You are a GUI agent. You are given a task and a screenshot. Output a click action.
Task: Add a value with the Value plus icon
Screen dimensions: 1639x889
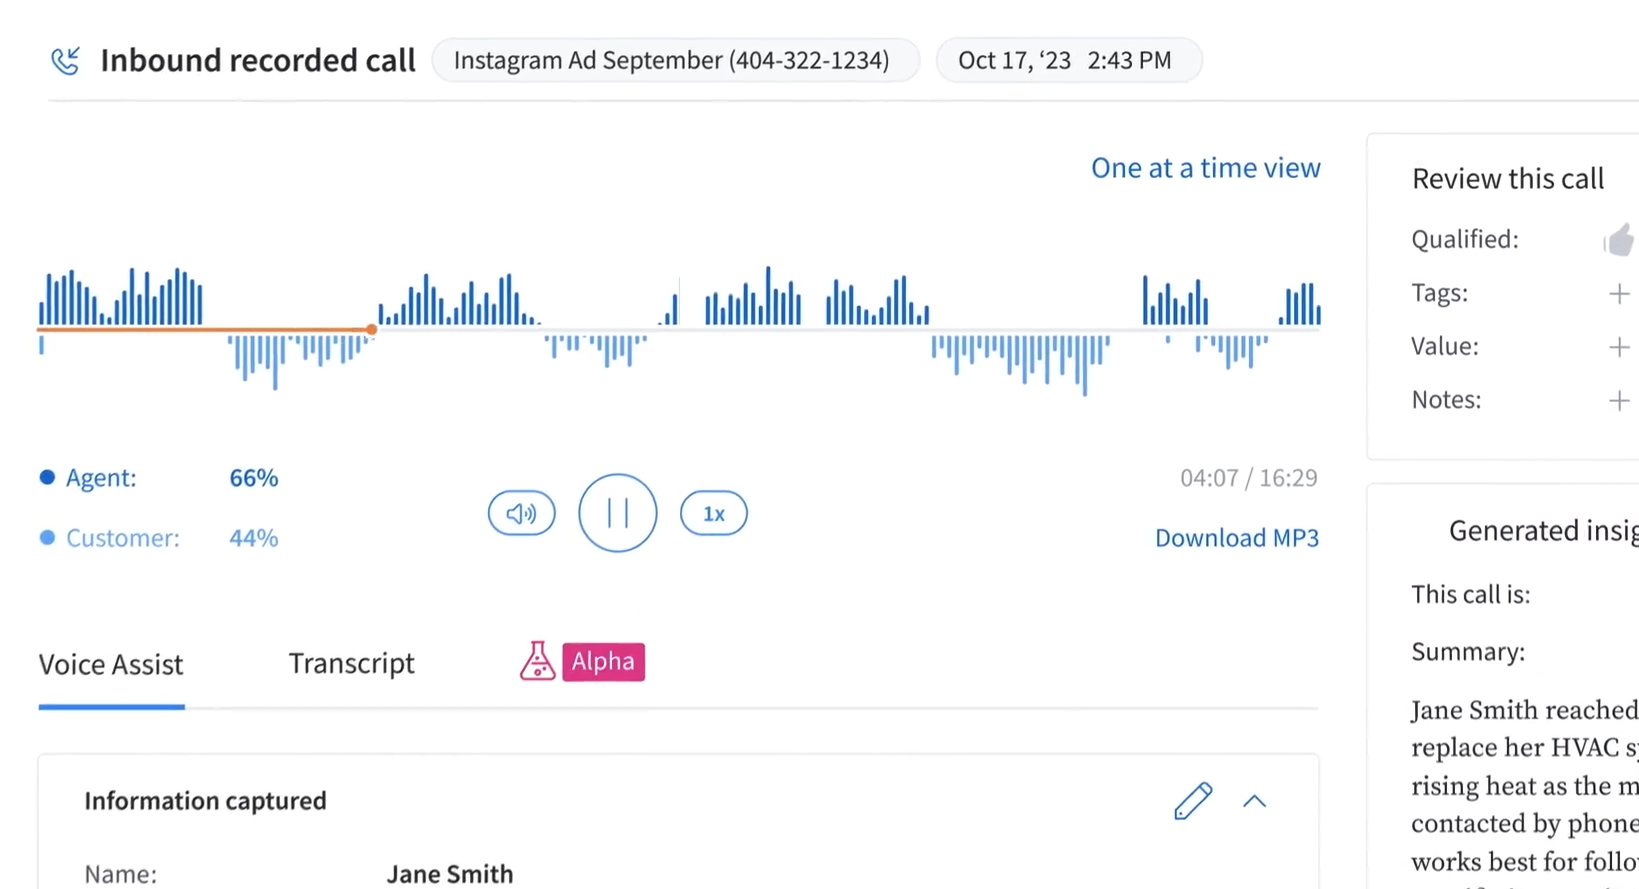click(1619, 347)
